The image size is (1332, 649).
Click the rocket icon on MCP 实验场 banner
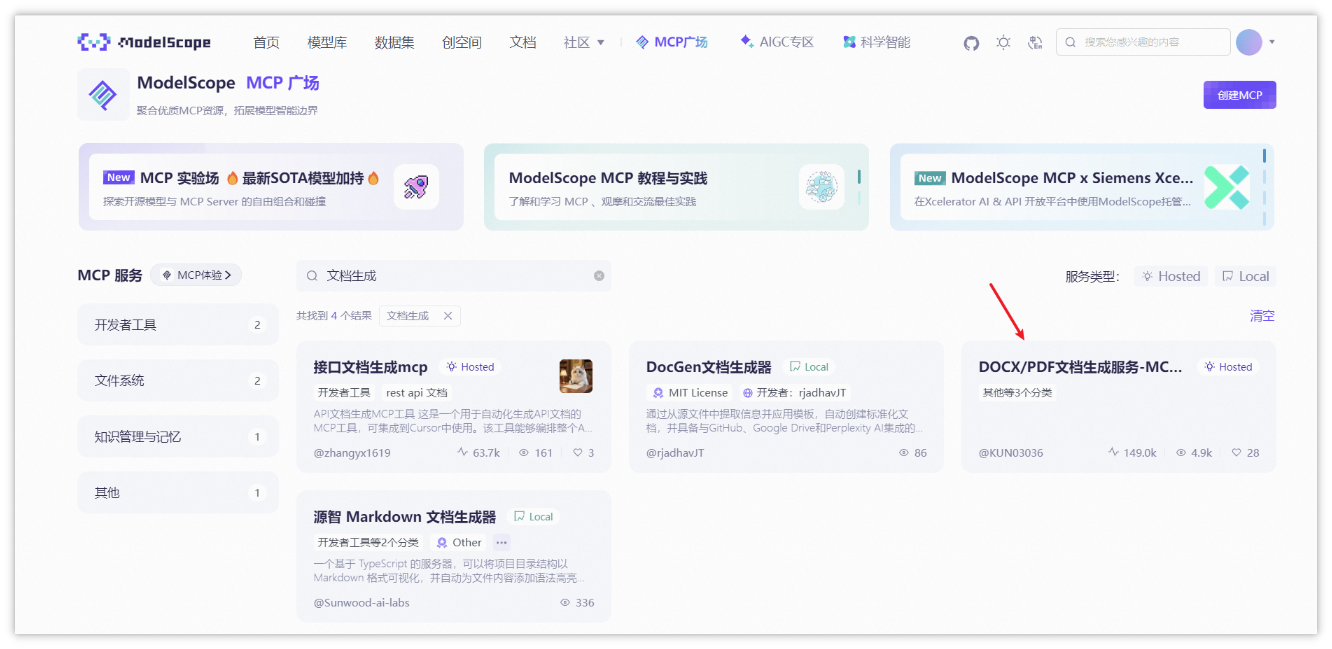(416, 187)
